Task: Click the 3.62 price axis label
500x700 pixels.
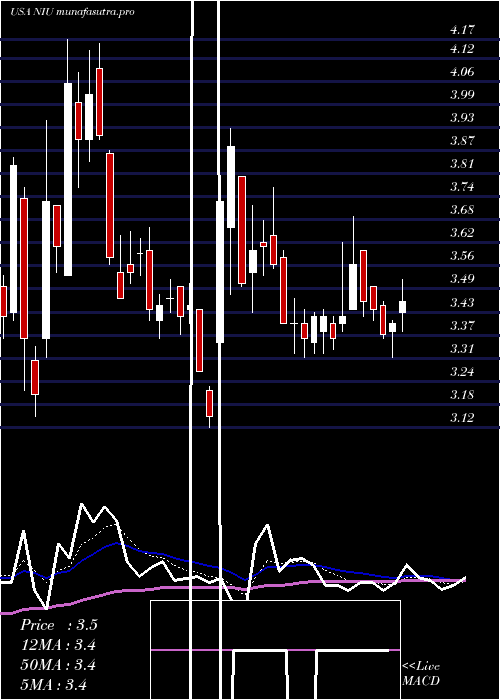Action: point(462,233)
